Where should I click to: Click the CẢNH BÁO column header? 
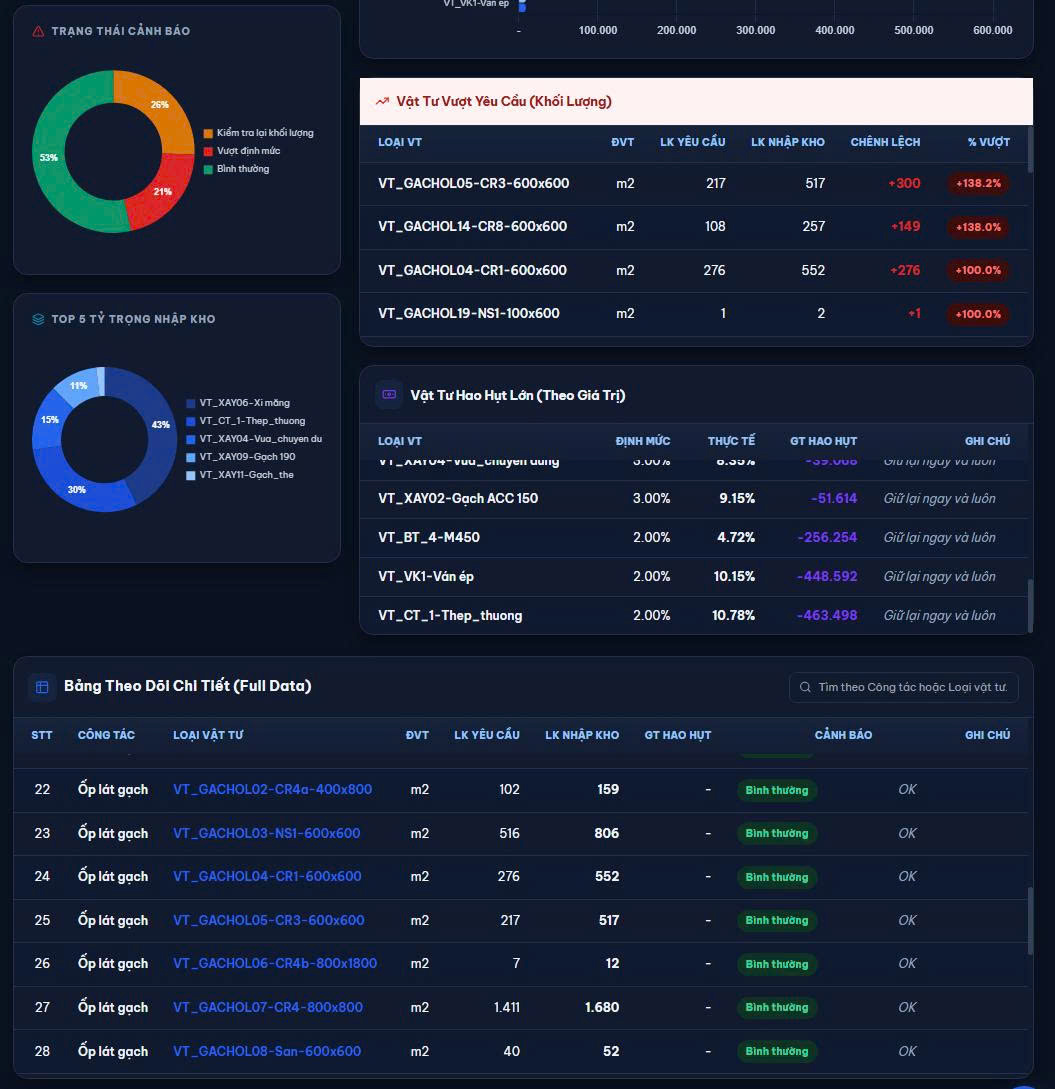click(843, 735)
